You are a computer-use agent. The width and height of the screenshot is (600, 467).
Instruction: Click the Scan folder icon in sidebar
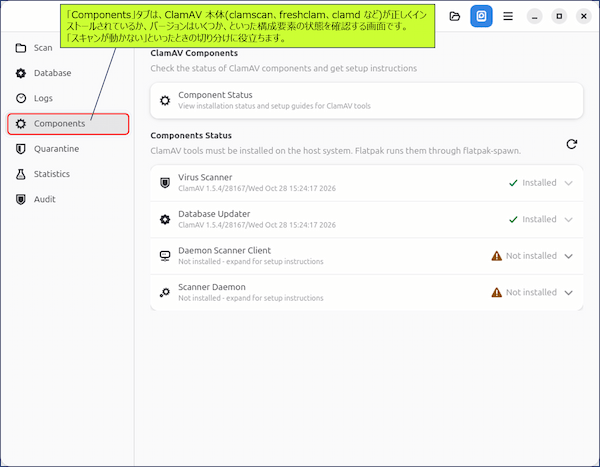(21, 48)
